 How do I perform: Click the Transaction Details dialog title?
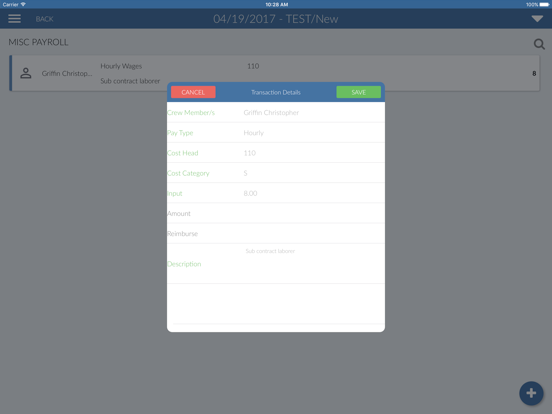(x=276, y=92)
